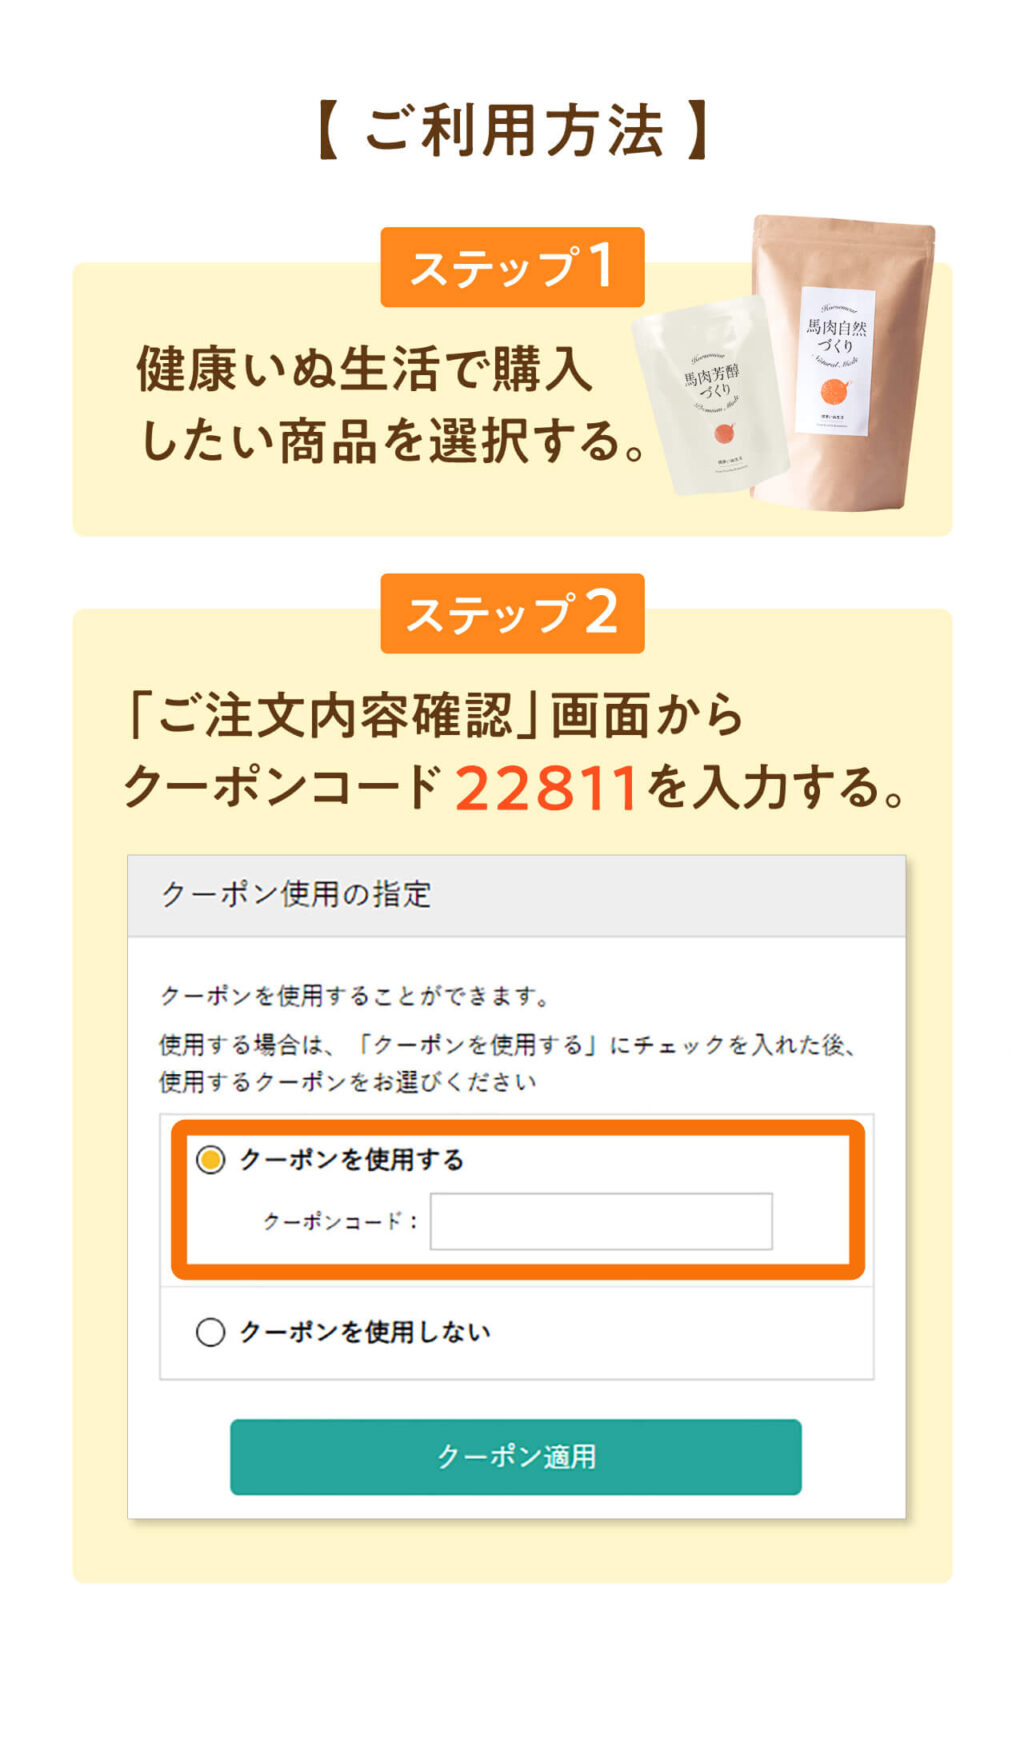Click the ご利用方法 page heading
This screenshot has width=1024, height=1750.
click(512, 130)
